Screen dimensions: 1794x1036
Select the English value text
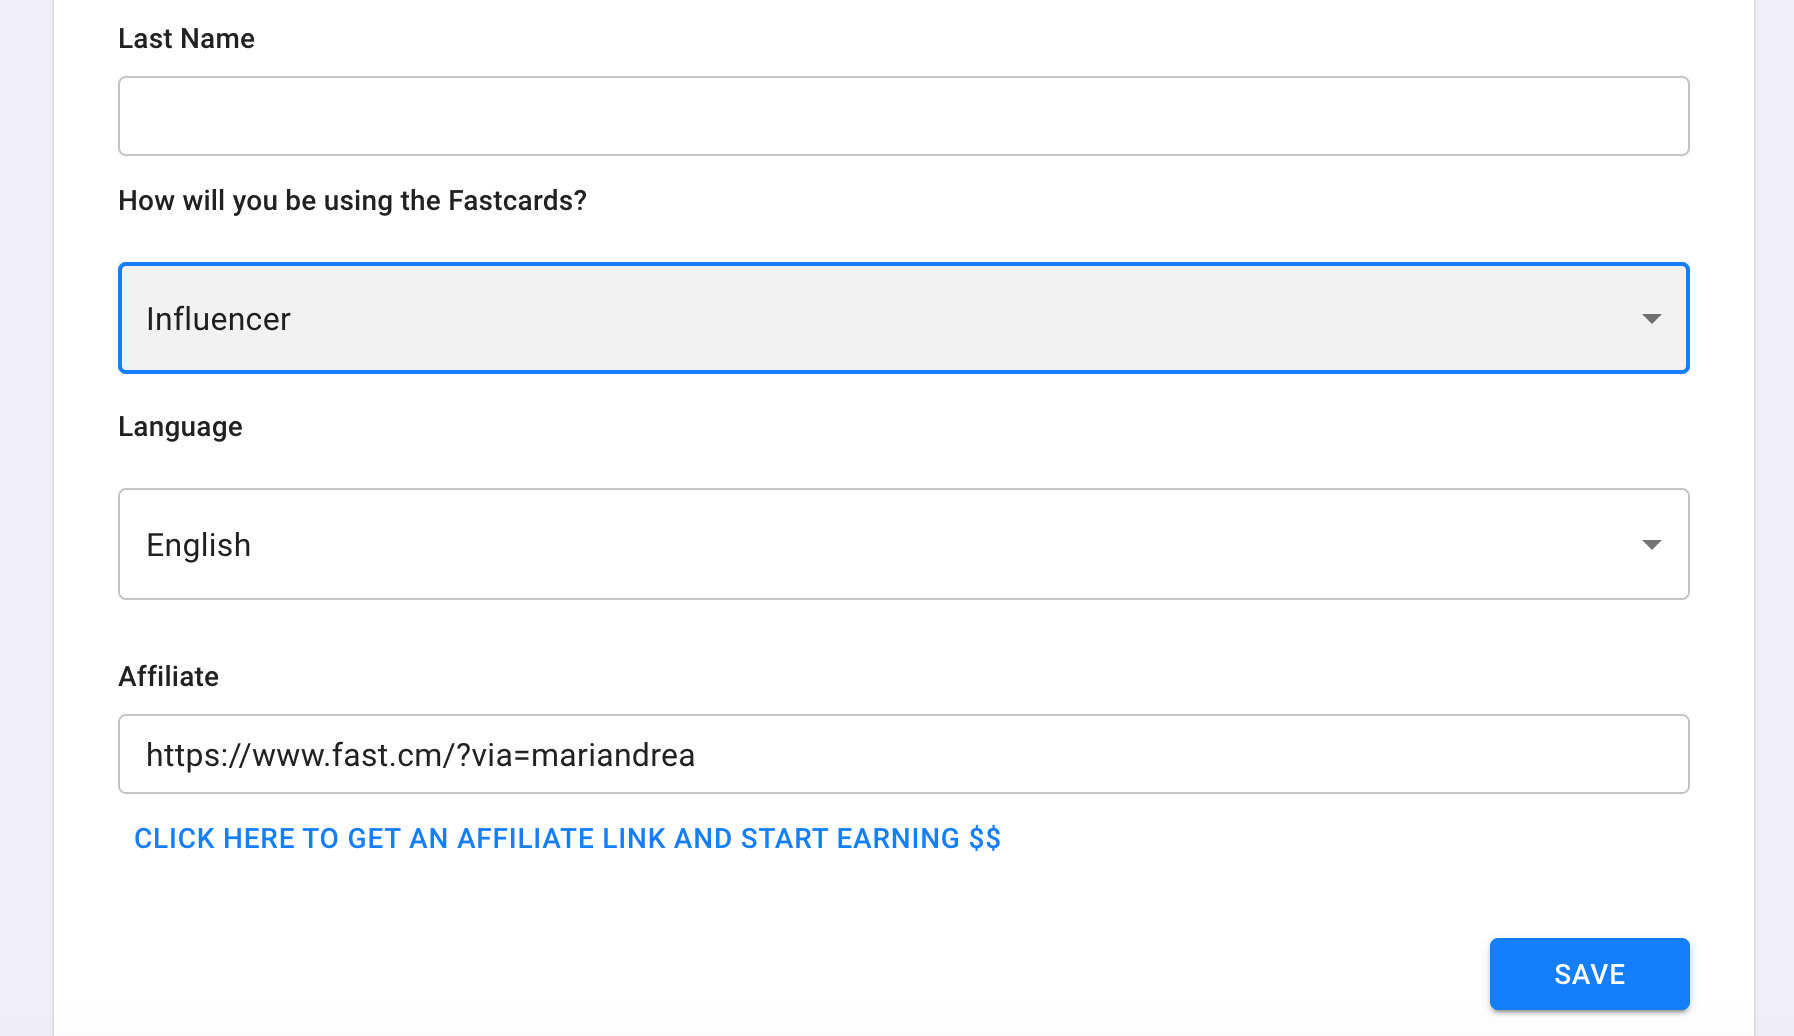click(x=198, y=545)
